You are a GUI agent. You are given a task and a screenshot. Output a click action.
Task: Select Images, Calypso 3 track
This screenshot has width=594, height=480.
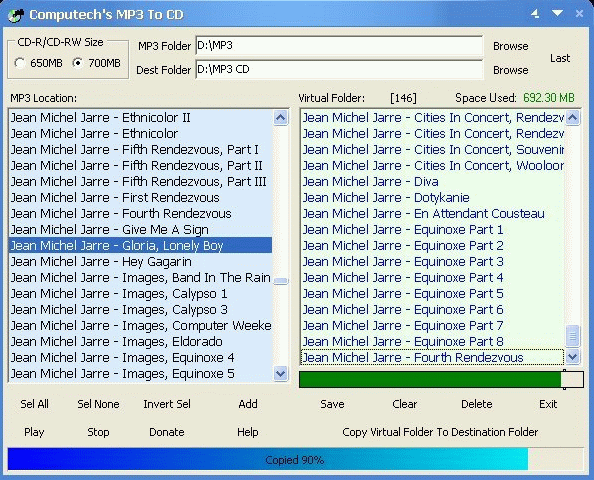pyautogui.click(x=140, y=310)
